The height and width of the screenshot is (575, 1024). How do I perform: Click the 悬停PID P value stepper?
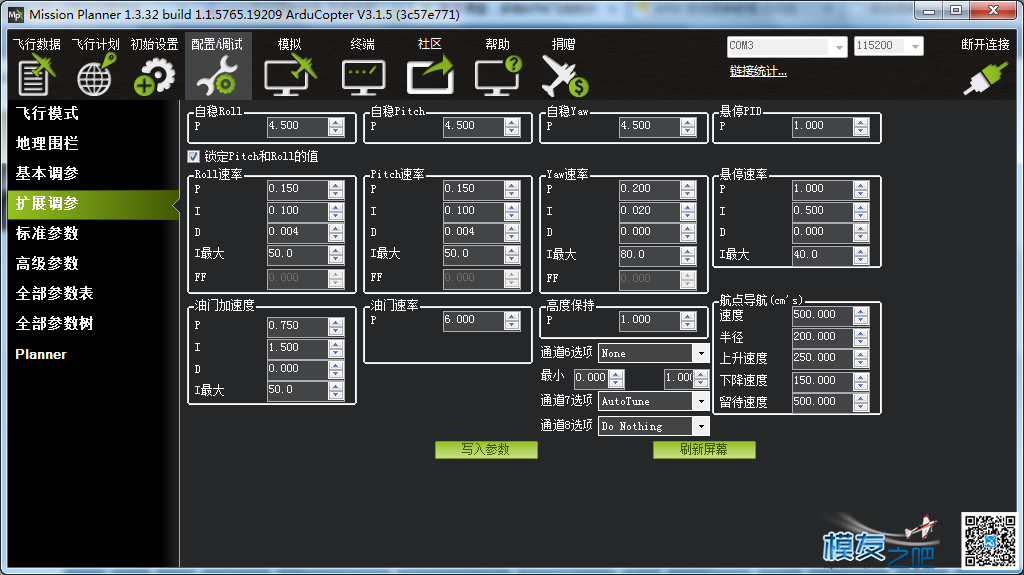tap(861, 126)
